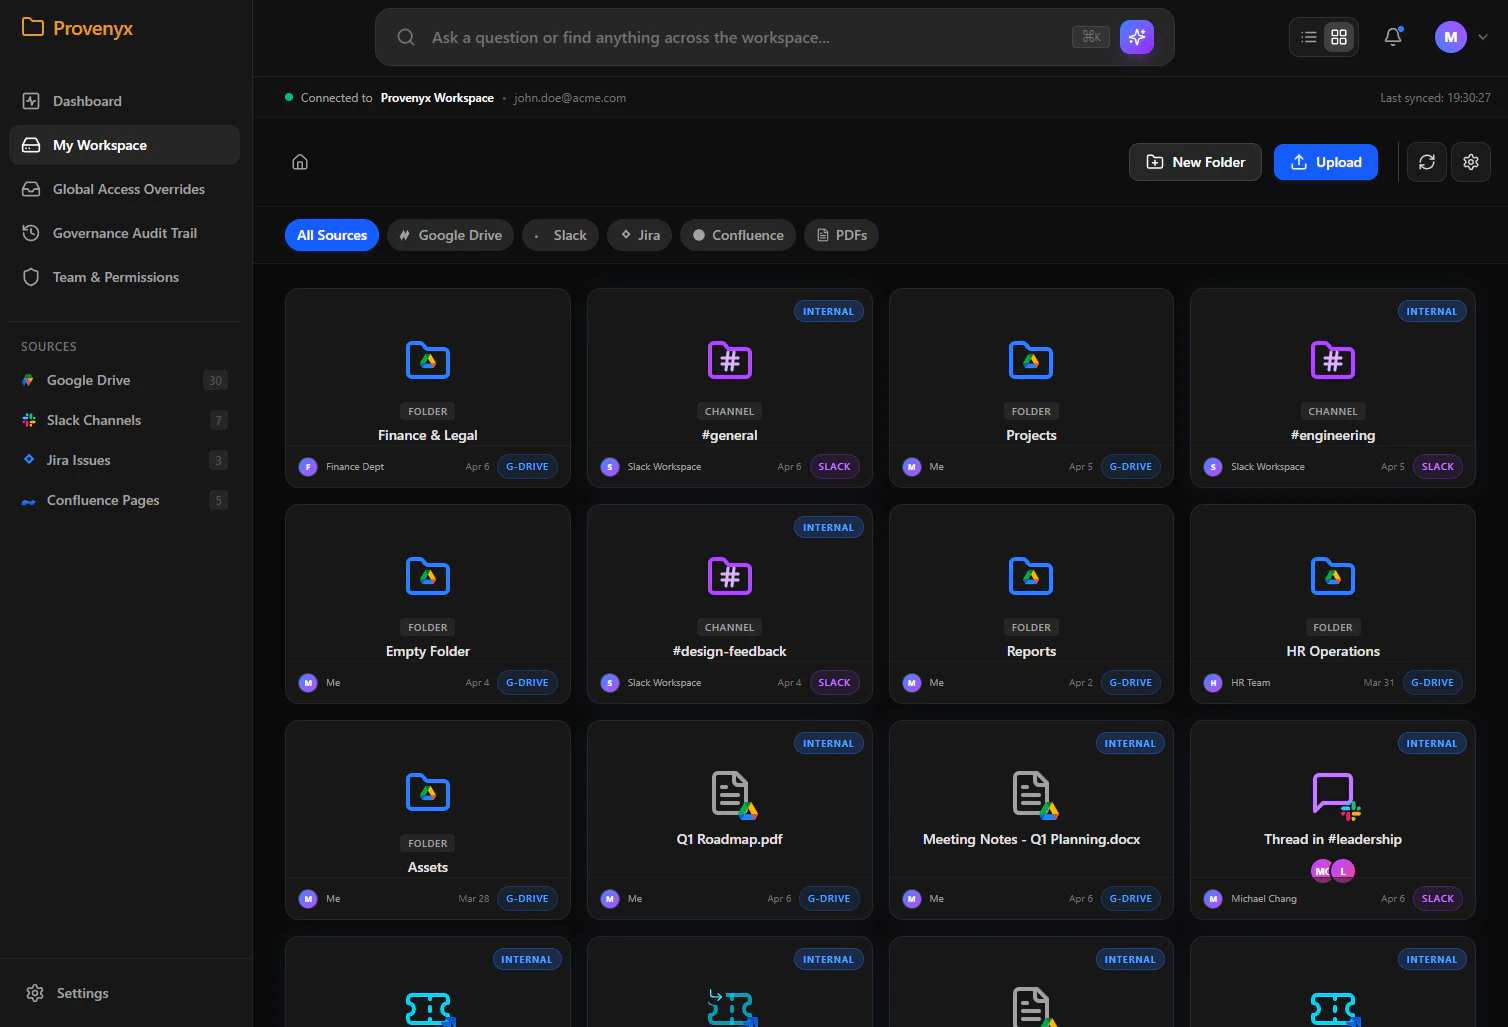Click the Apr 6 date on Q1 Roadmap.pdf
1508x1027 pixels.
tap(779, 899)
